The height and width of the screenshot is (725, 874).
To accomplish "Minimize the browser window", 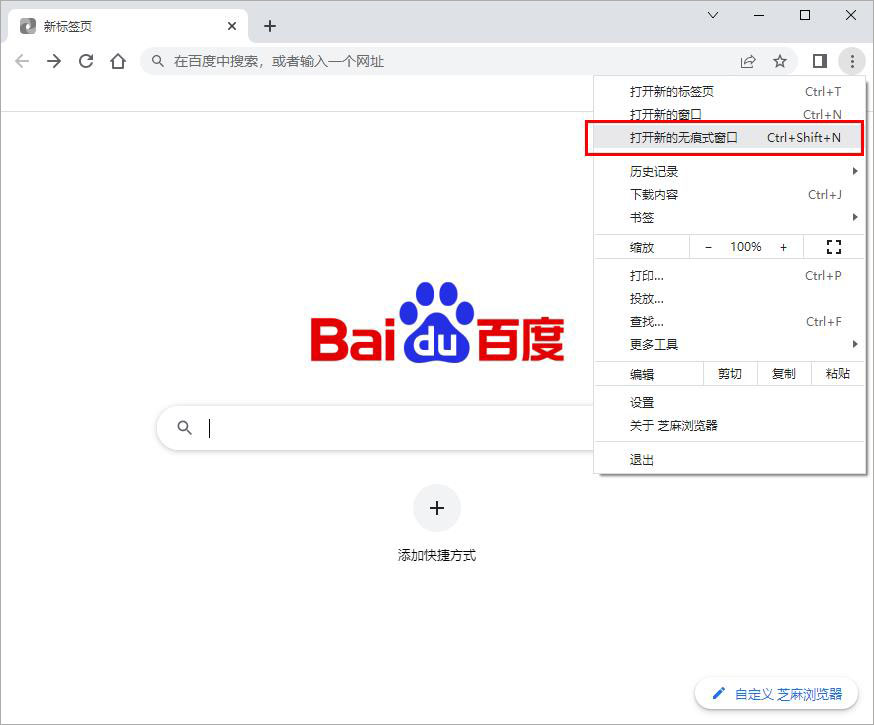I will click(x=759, y=15).
